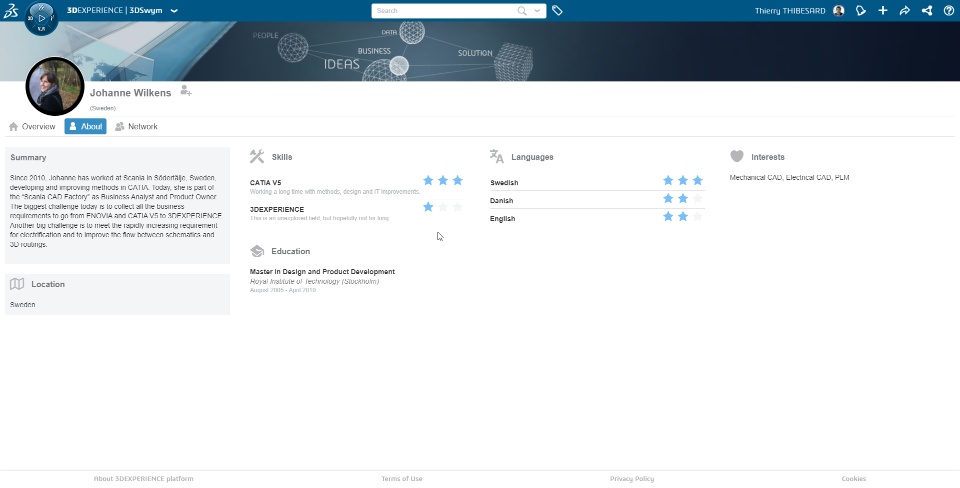Click the CATIA V5 skill name
Screen dimensions: 960x488
pos(266,182)
